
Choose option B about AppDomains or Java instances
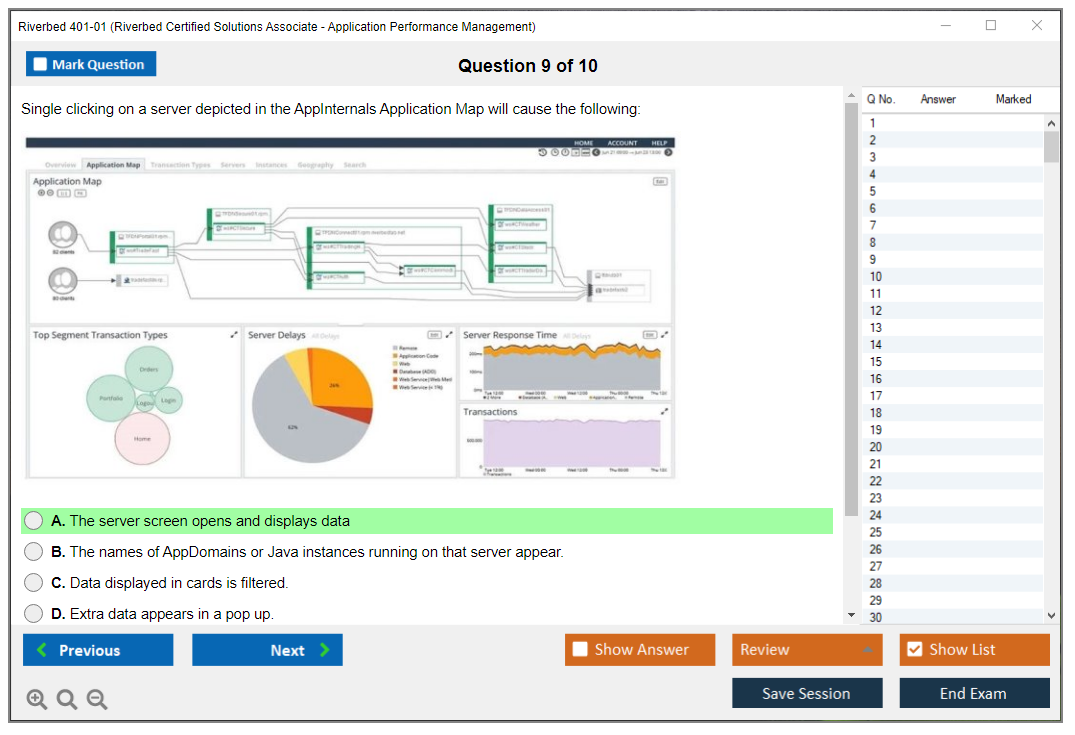34,552
